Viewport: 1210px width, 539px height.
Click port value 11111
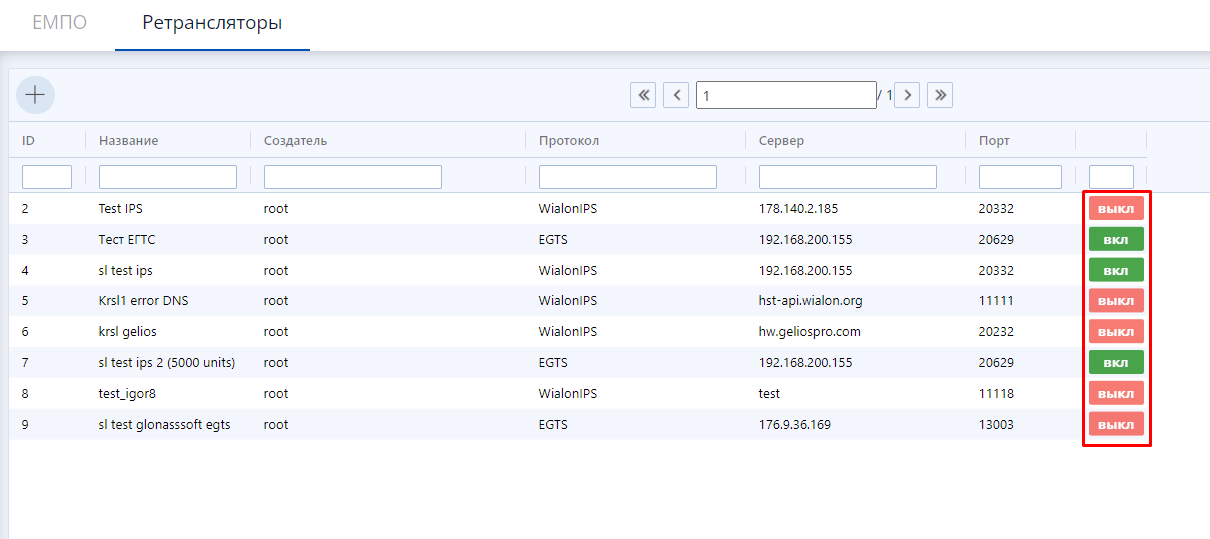tap(996, 301)
